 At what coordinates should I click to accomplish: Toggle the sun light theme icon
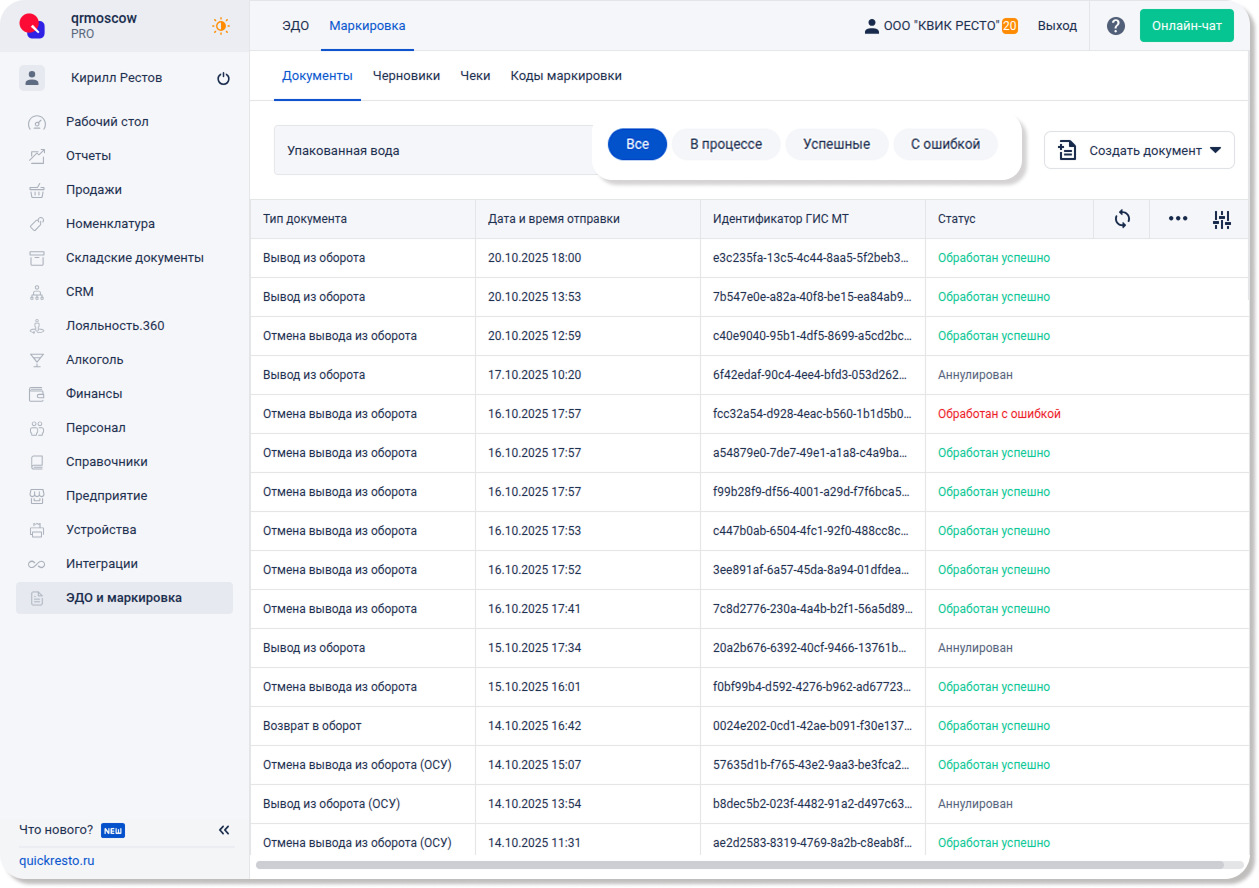click(221, 26)
